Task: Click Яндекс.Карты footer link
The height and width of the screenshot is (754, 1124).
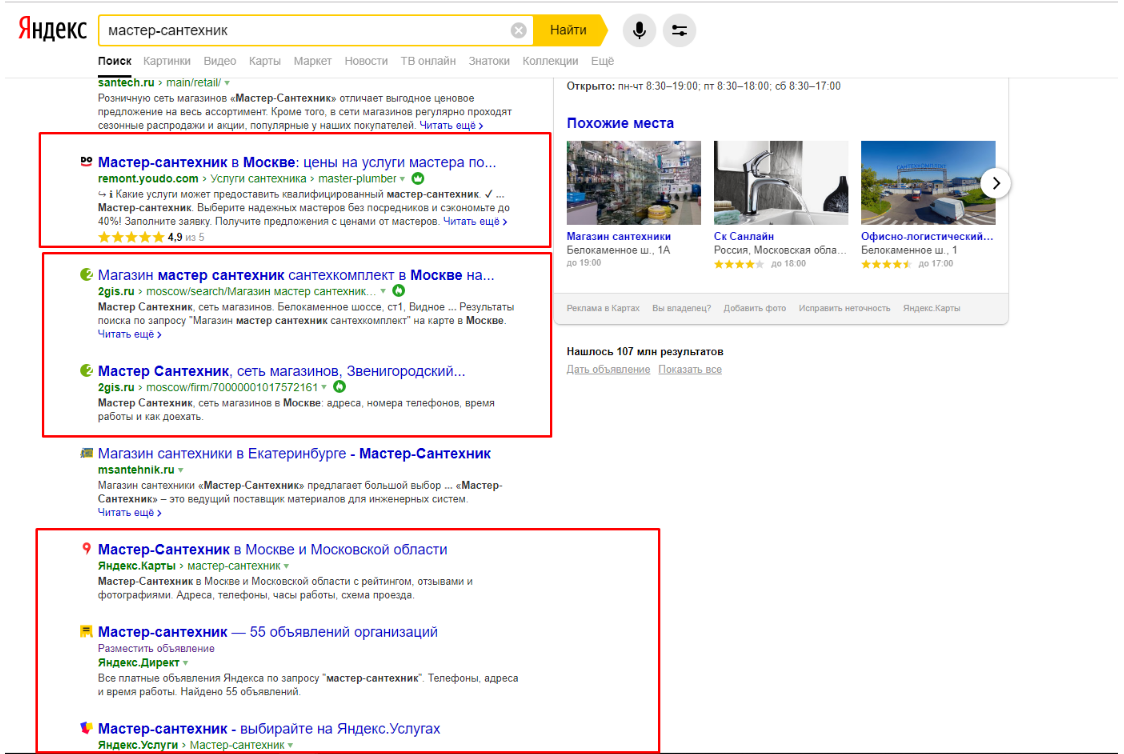Action: (931, 308)
